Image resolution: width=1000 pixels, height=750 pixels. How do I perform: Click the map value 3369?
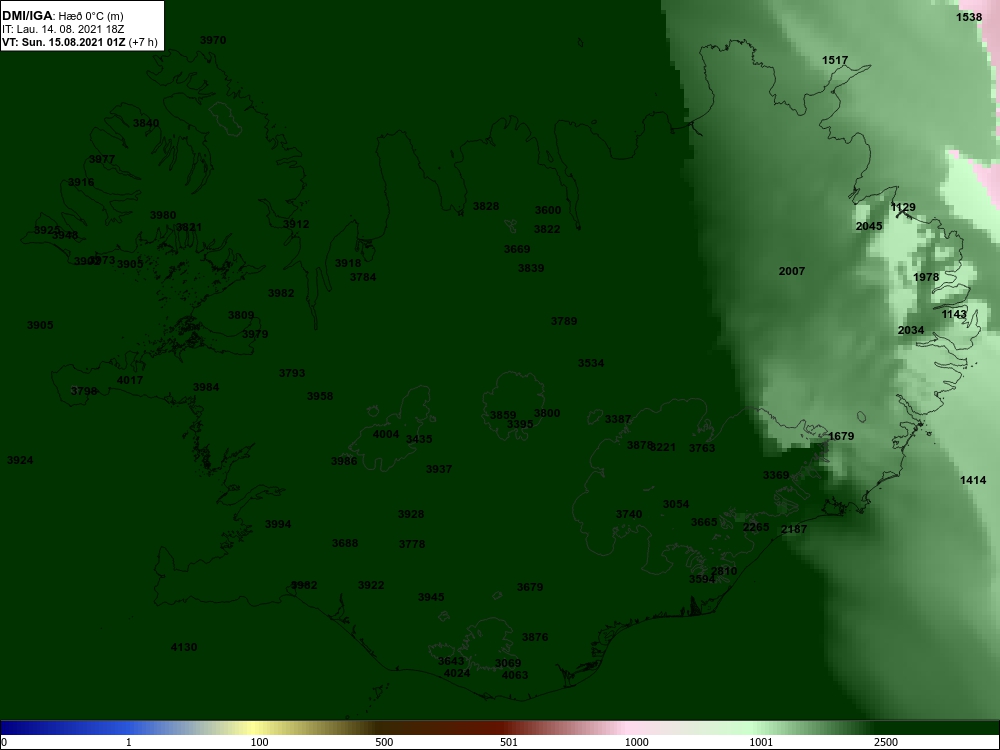click(776, 475)
